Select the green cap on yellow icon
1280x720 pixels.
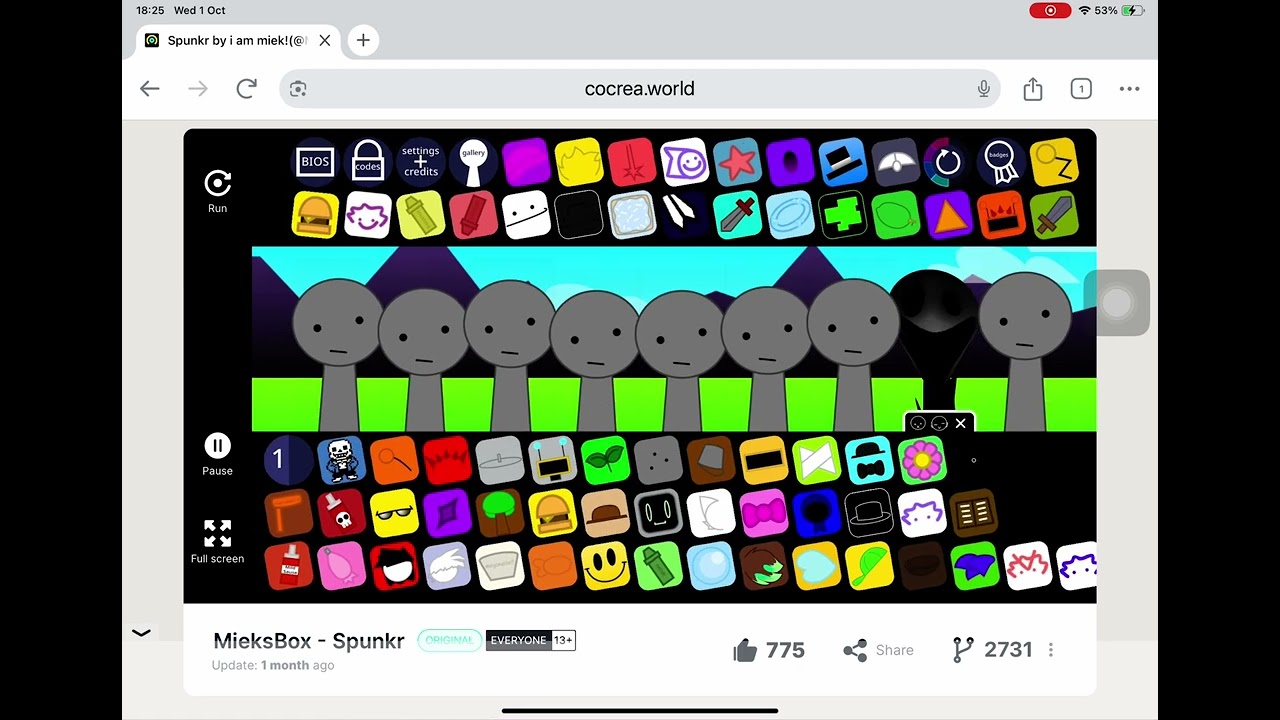(x=869, y=566)
